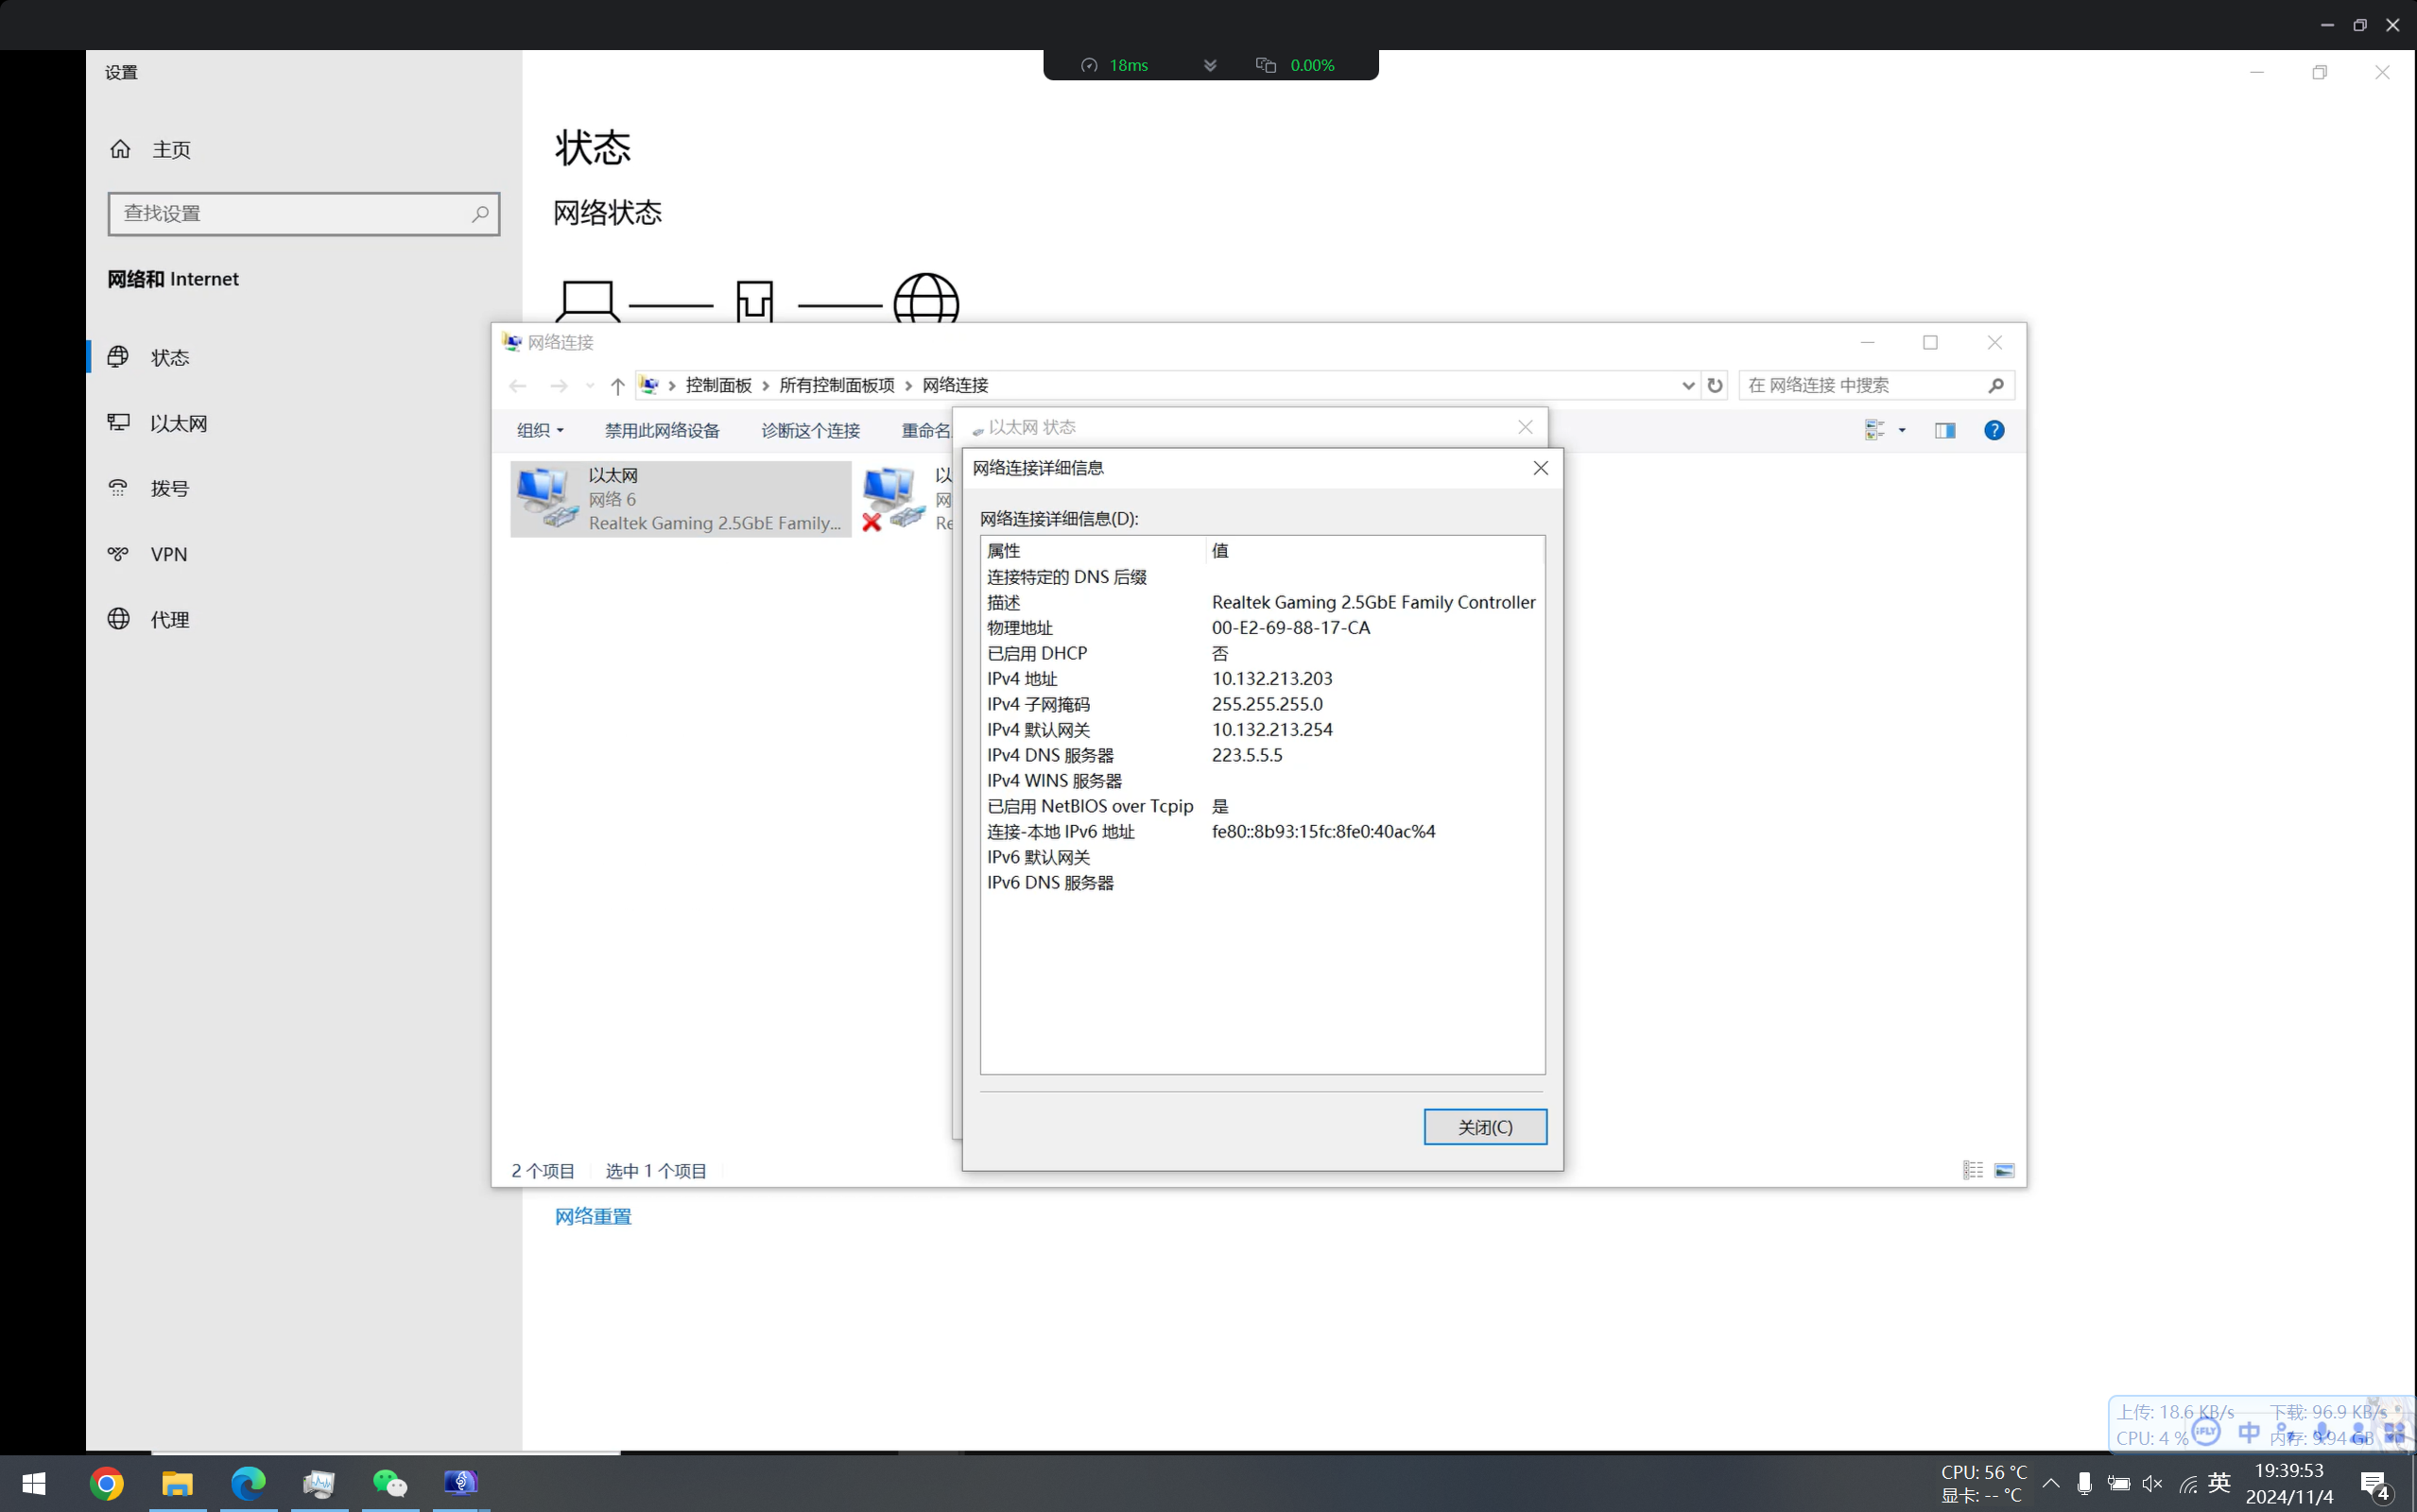Select the IPv4 DNS 服务器 223.5.5.5 row
2417x1512 pixels.
pyautogui.click(x=1262, y=755)
